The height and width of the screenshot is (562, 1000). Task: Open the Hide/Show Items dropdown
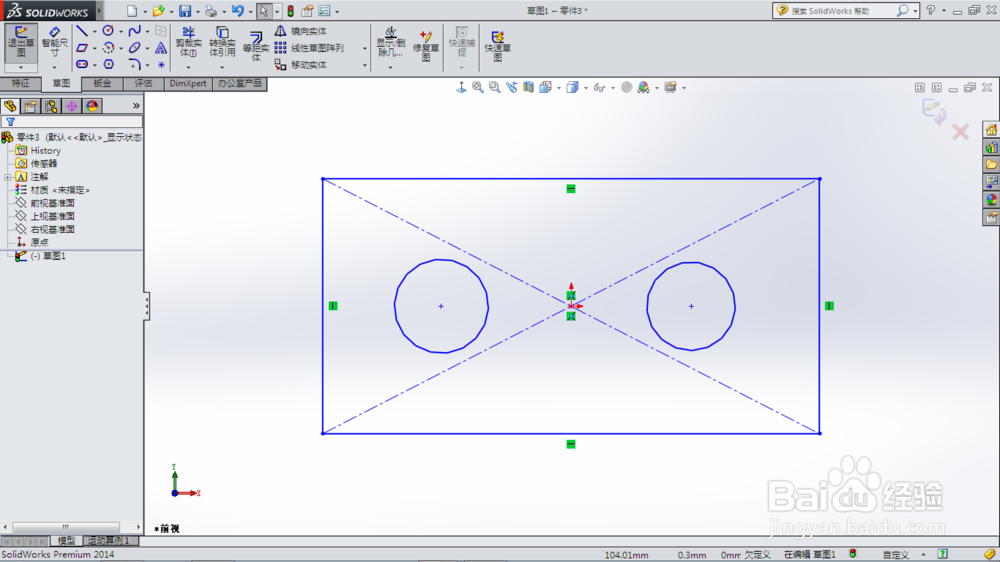tap(613, 88)
